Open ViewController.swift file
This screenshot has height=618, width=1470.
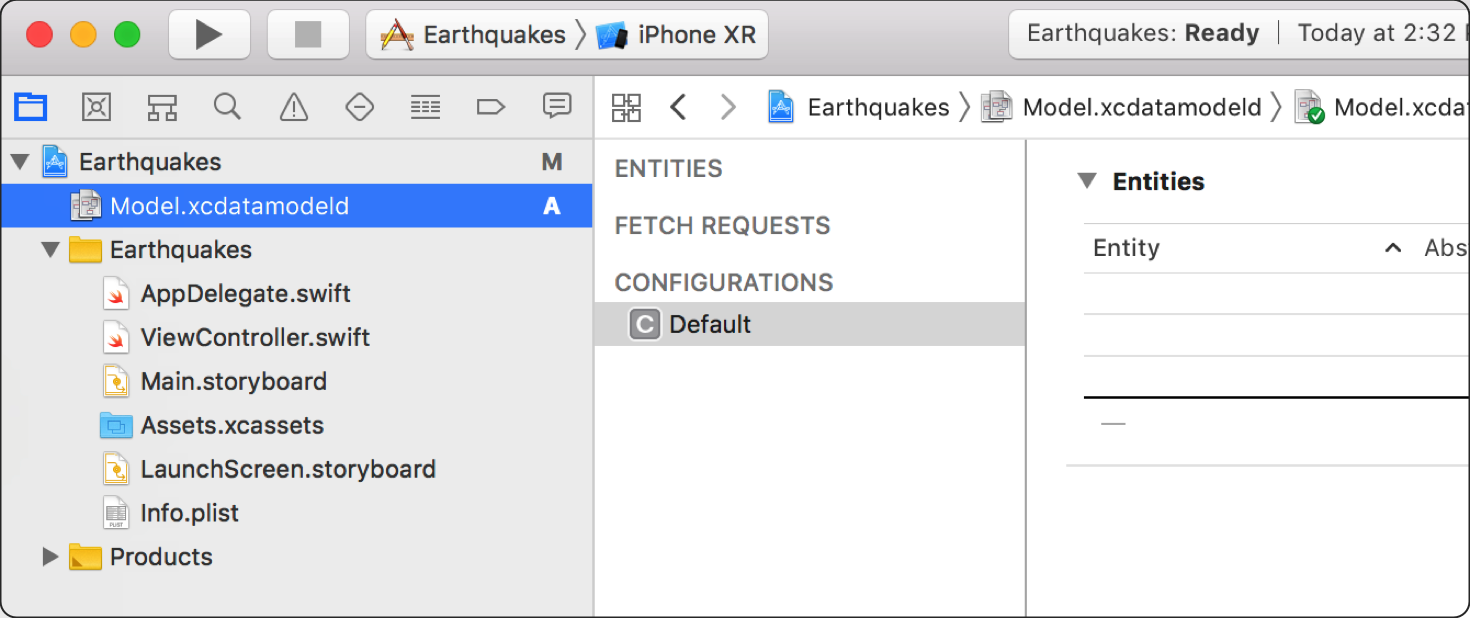click(255, 337)
